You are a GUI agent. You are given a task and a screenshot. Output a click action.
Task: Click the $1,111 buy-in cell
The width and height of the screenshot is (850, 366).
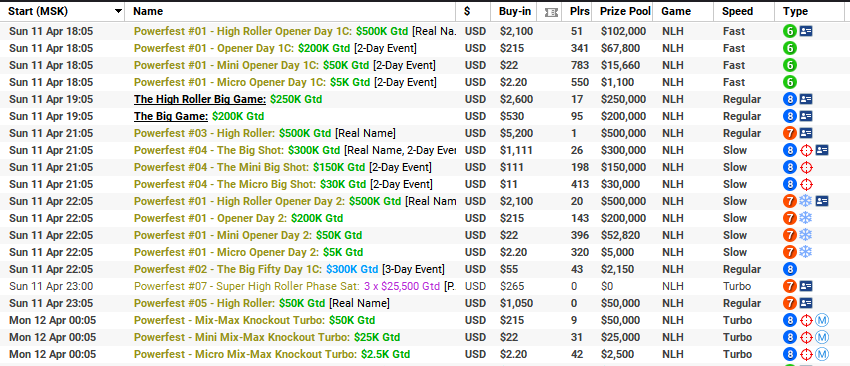coord(516,150)
